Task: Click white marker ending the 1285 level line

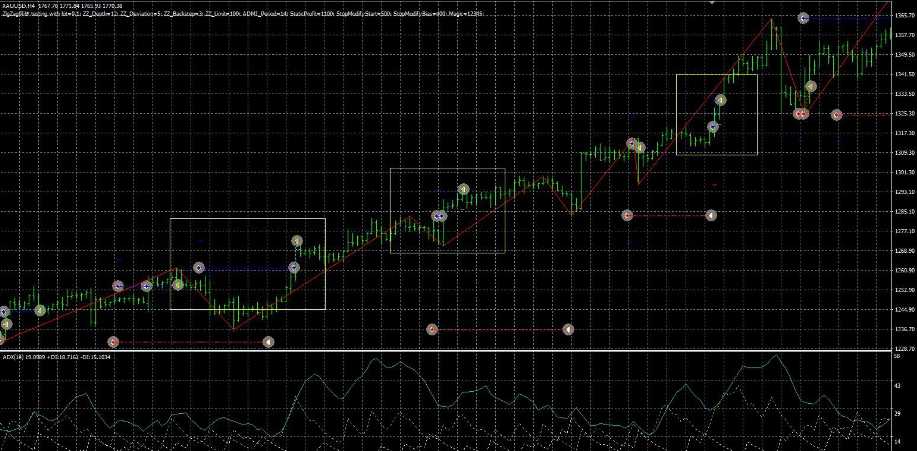Action: pos(711,215)
